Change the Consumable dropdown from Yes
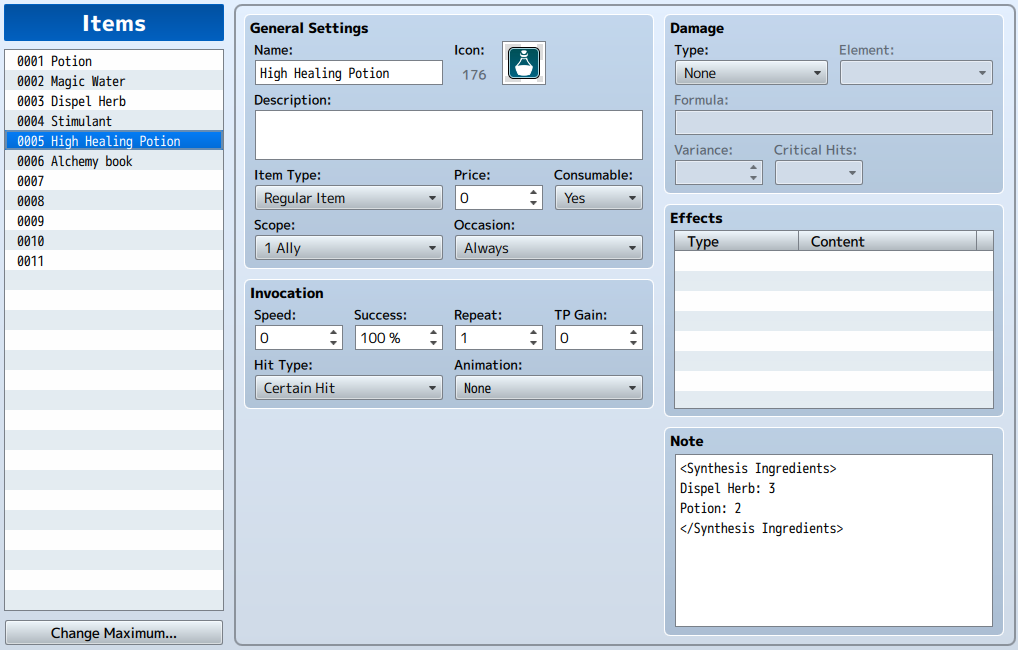The height and width of the screenshot is (650, 1018). 599,198
